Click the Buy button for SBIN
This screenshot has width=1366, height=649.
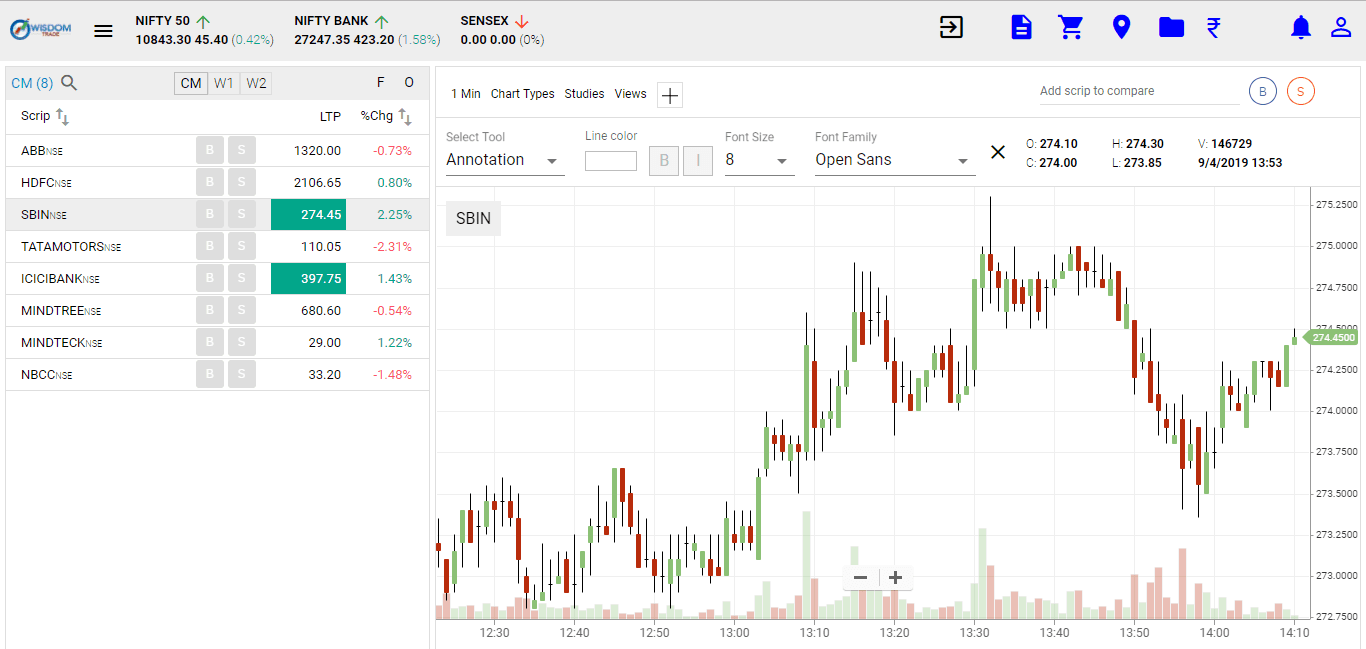(209, 214)
